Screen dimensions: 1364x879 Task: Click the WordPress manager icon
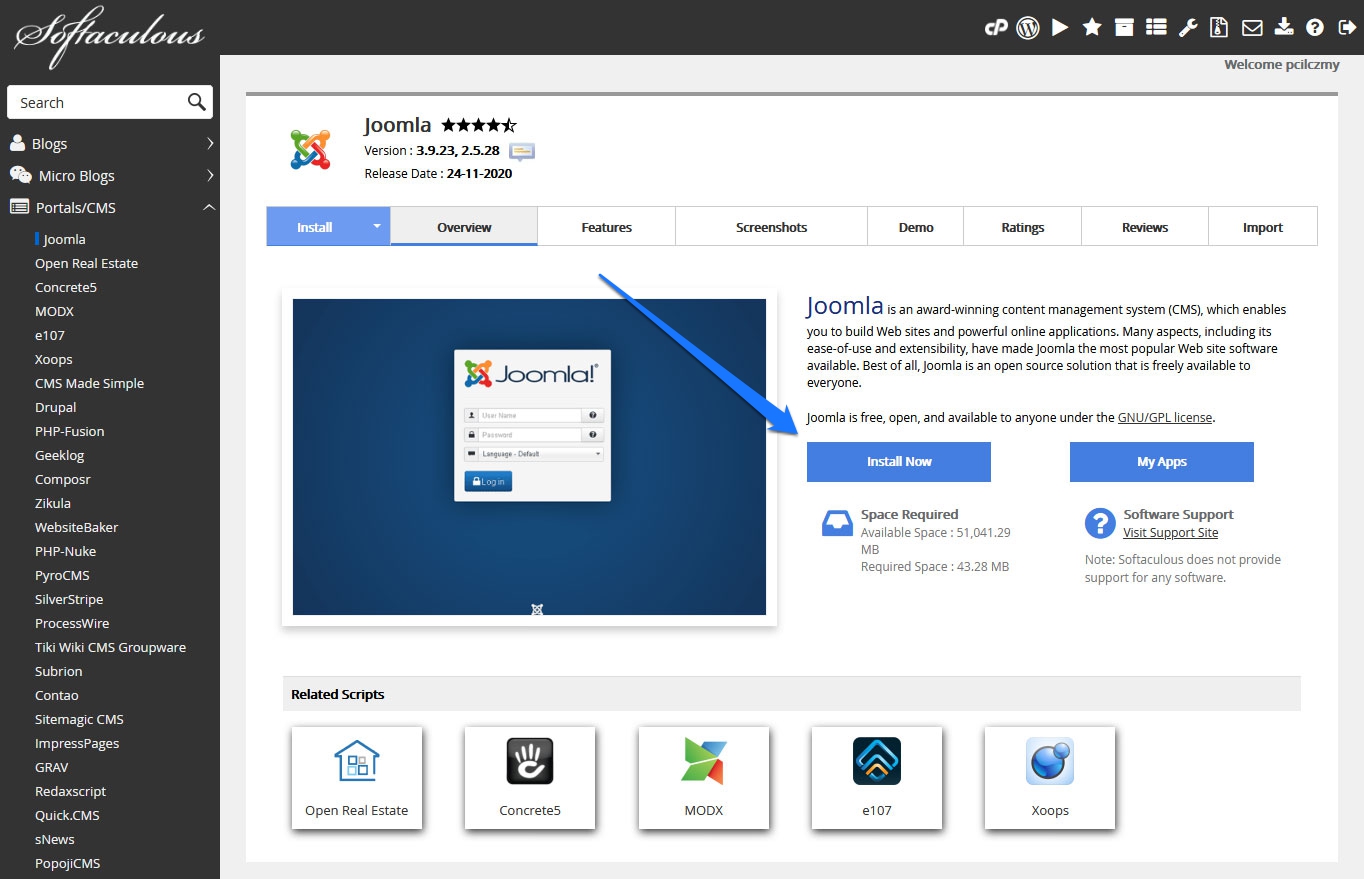pyautogui.click(x=1028, y=28)
